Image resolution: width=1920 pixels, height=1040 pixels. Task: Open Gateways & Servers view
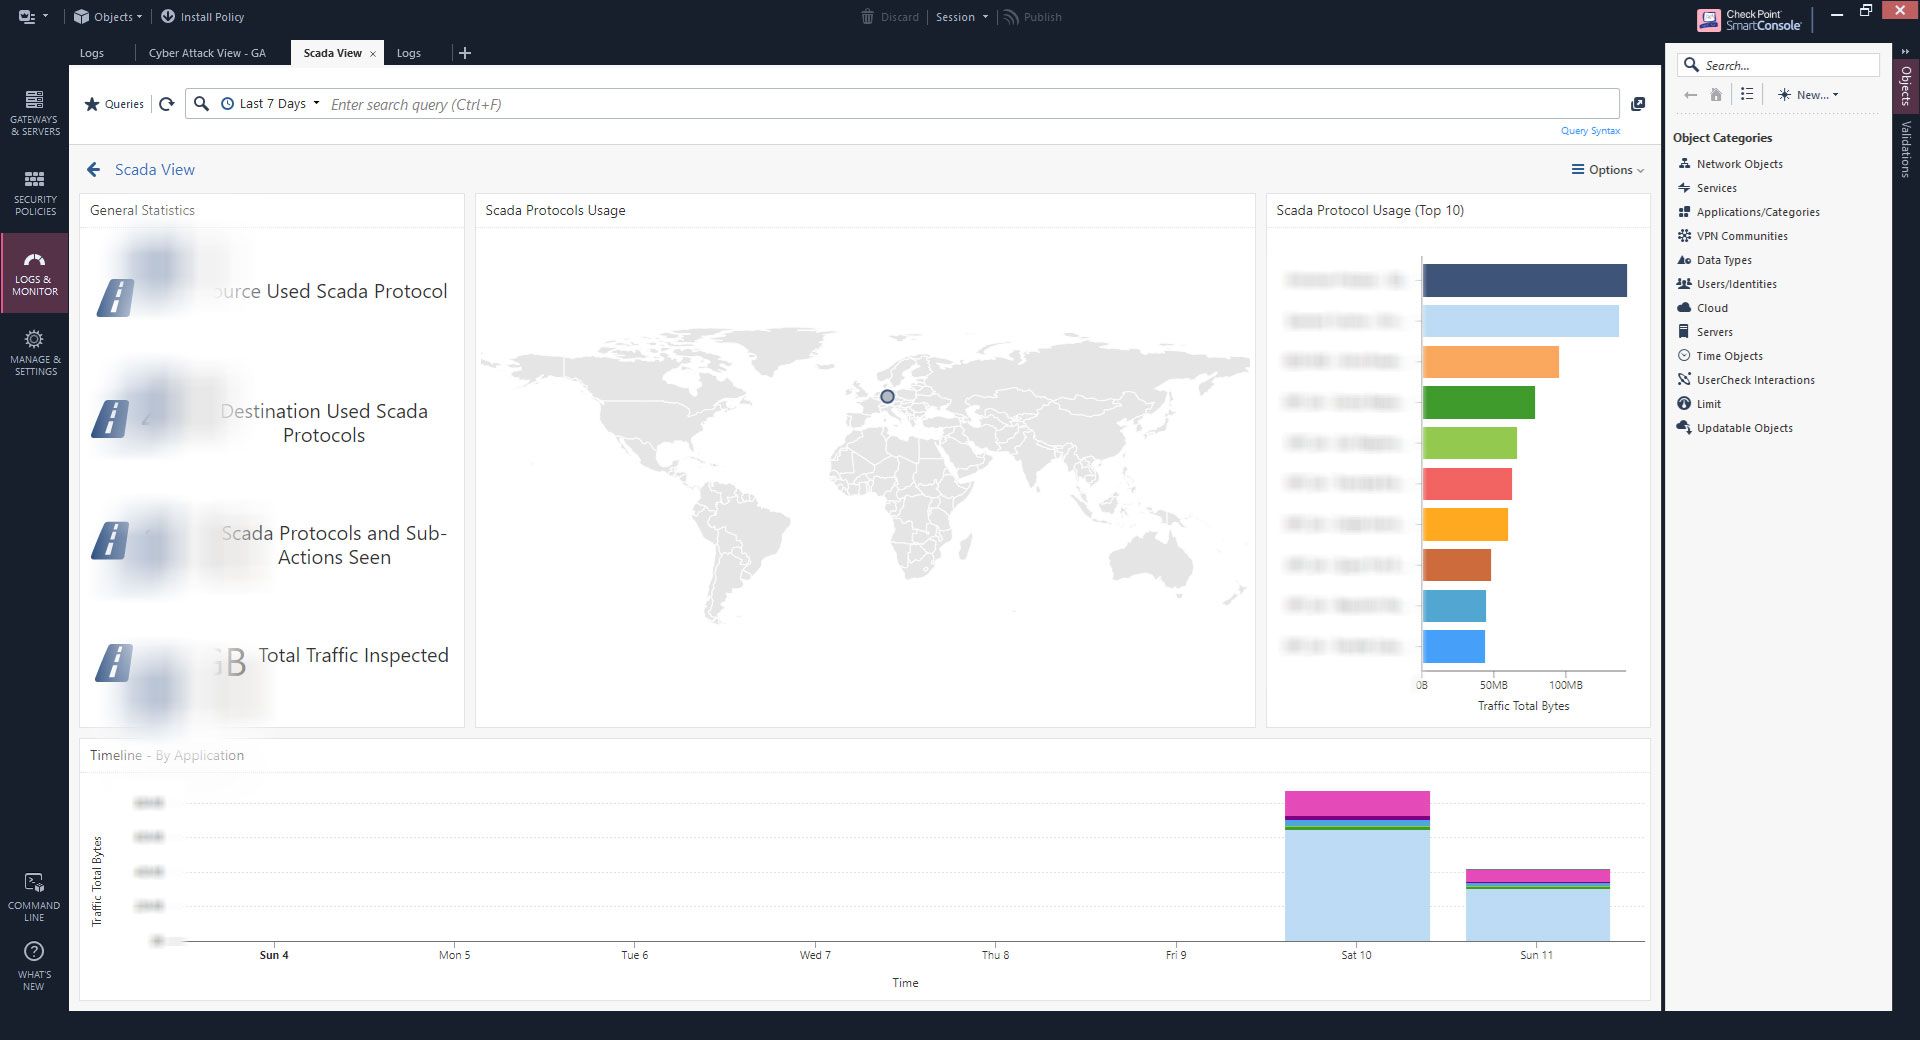point(34,113)
